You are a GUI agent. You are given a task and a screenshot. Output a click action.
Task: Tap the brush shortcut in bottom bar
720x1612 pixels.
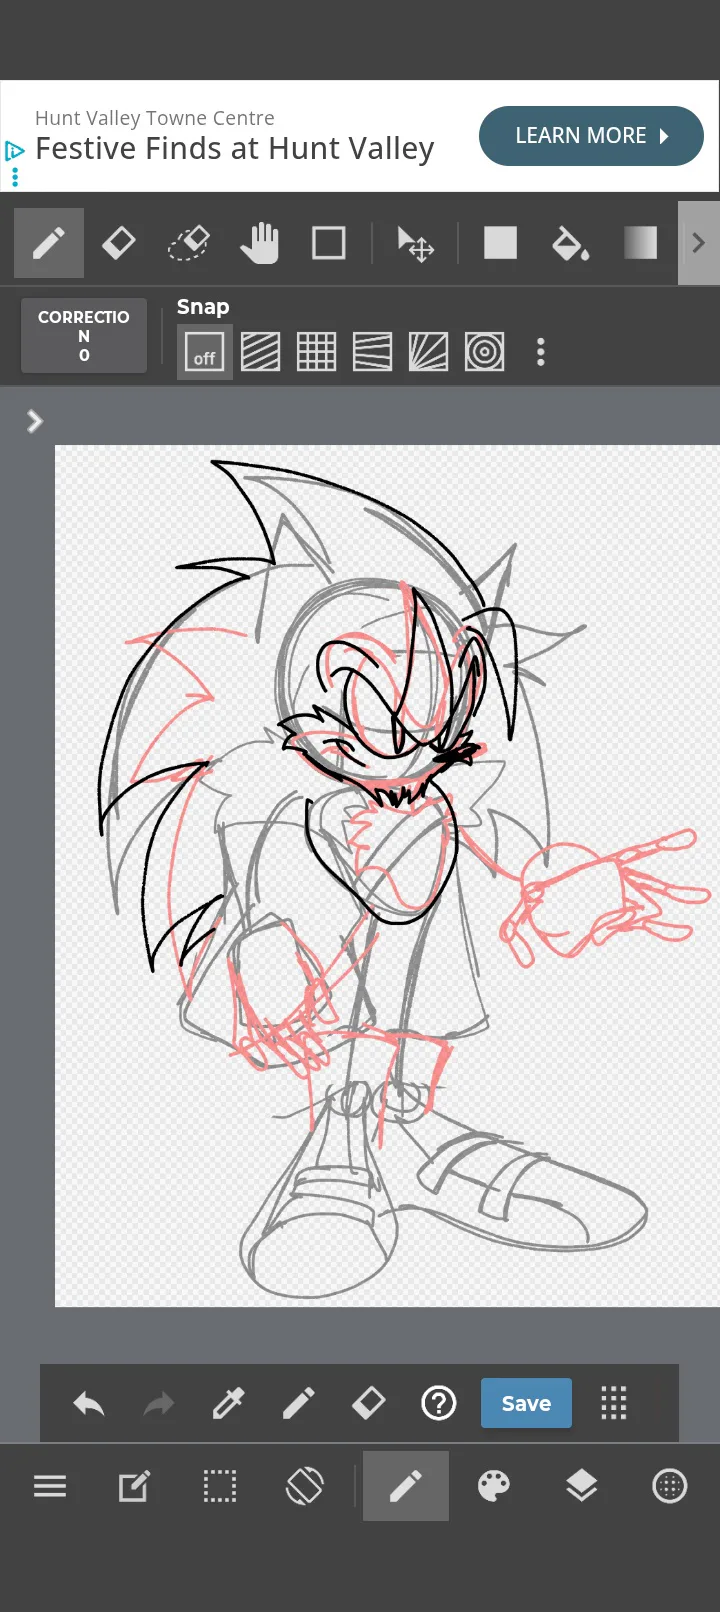click(299, 1404)
